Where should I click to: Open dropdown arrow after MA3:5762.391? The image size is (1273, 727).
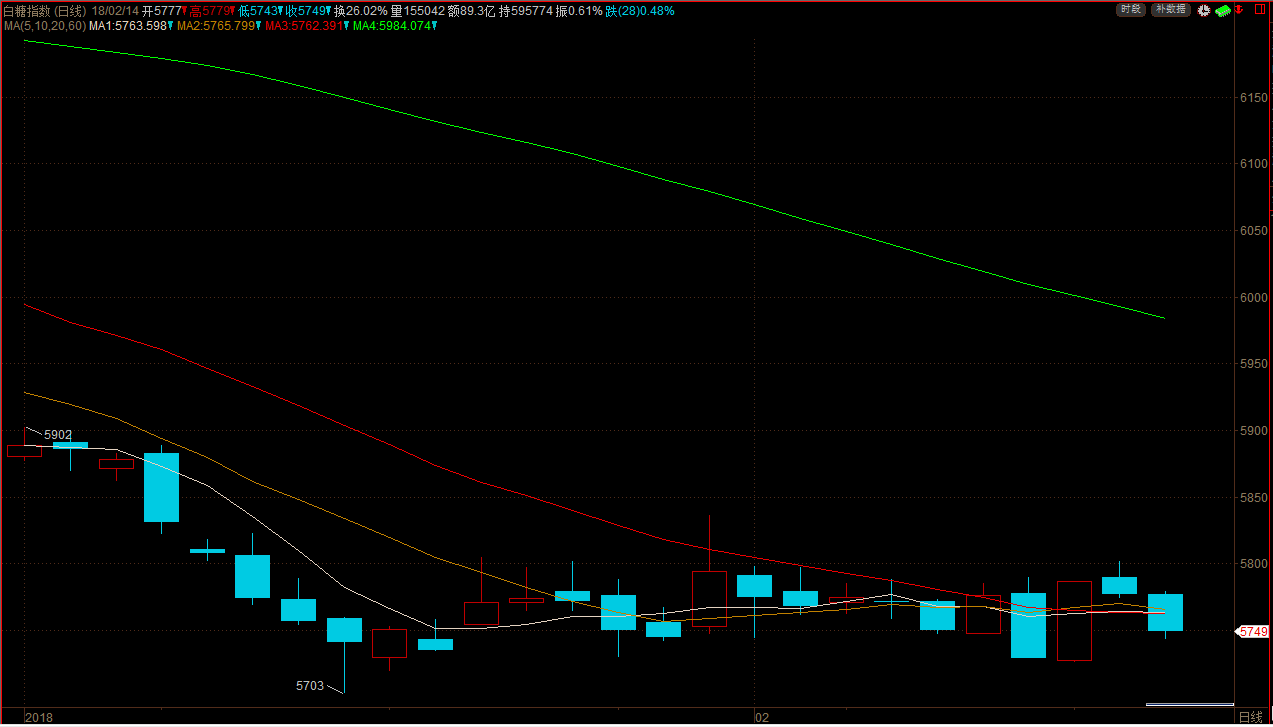tap(346, 25)
